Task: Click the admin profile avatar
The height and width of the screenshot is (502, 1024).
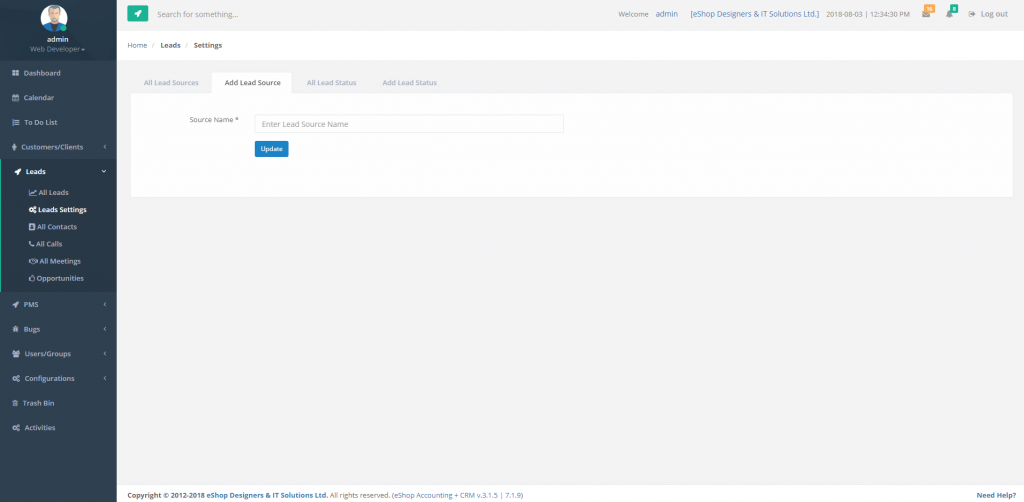Action: tap(56, 18)
